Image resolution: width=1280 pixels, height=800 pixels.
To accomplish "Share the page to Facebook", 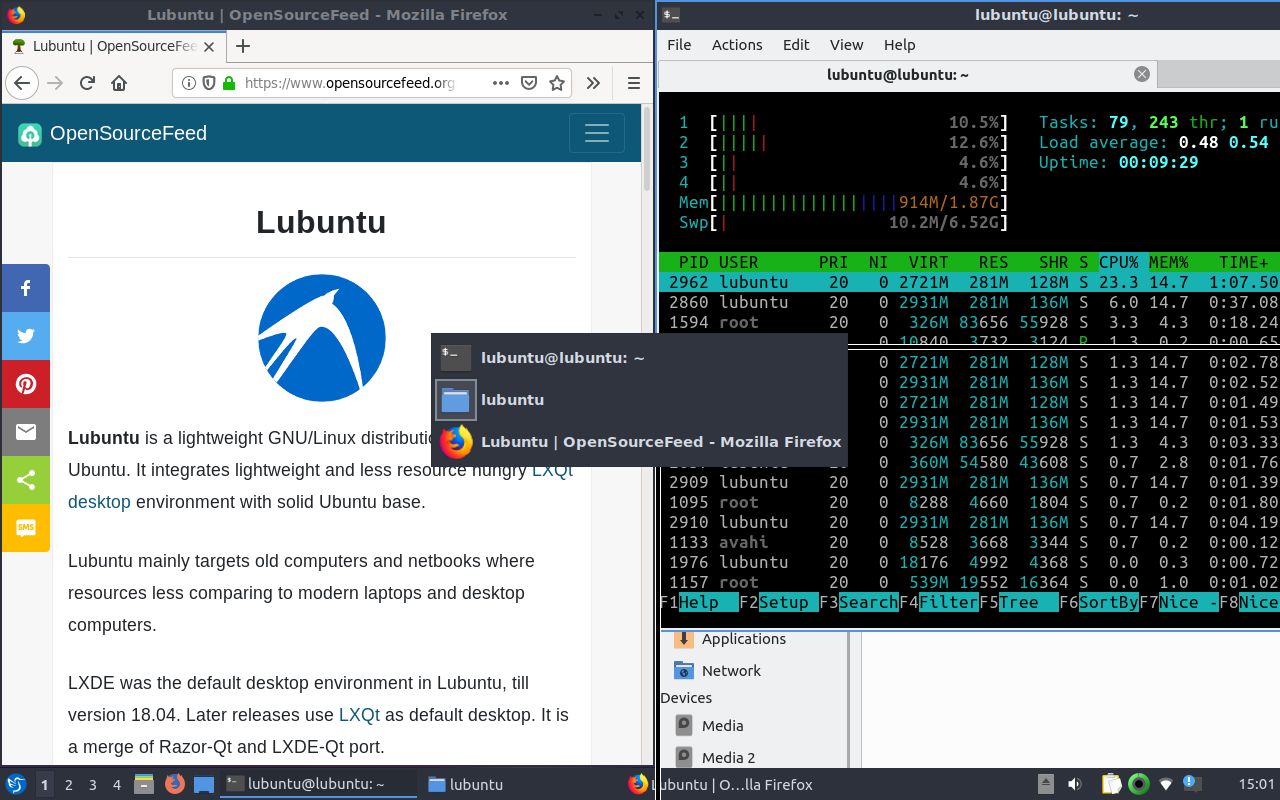I will pos(25,288).
